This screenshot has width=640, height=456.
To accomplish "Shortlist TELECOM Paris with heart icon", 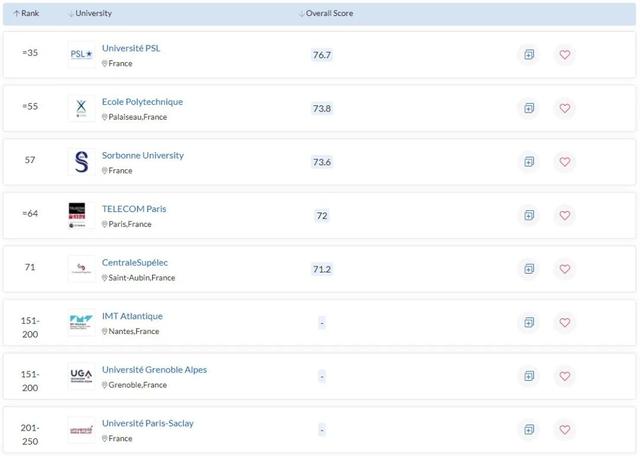I will [565, 215].
